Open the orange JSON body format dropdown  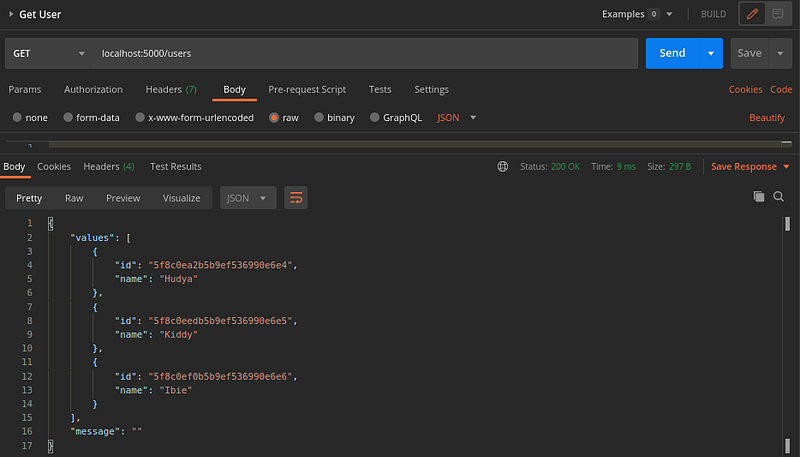(457, 117)
